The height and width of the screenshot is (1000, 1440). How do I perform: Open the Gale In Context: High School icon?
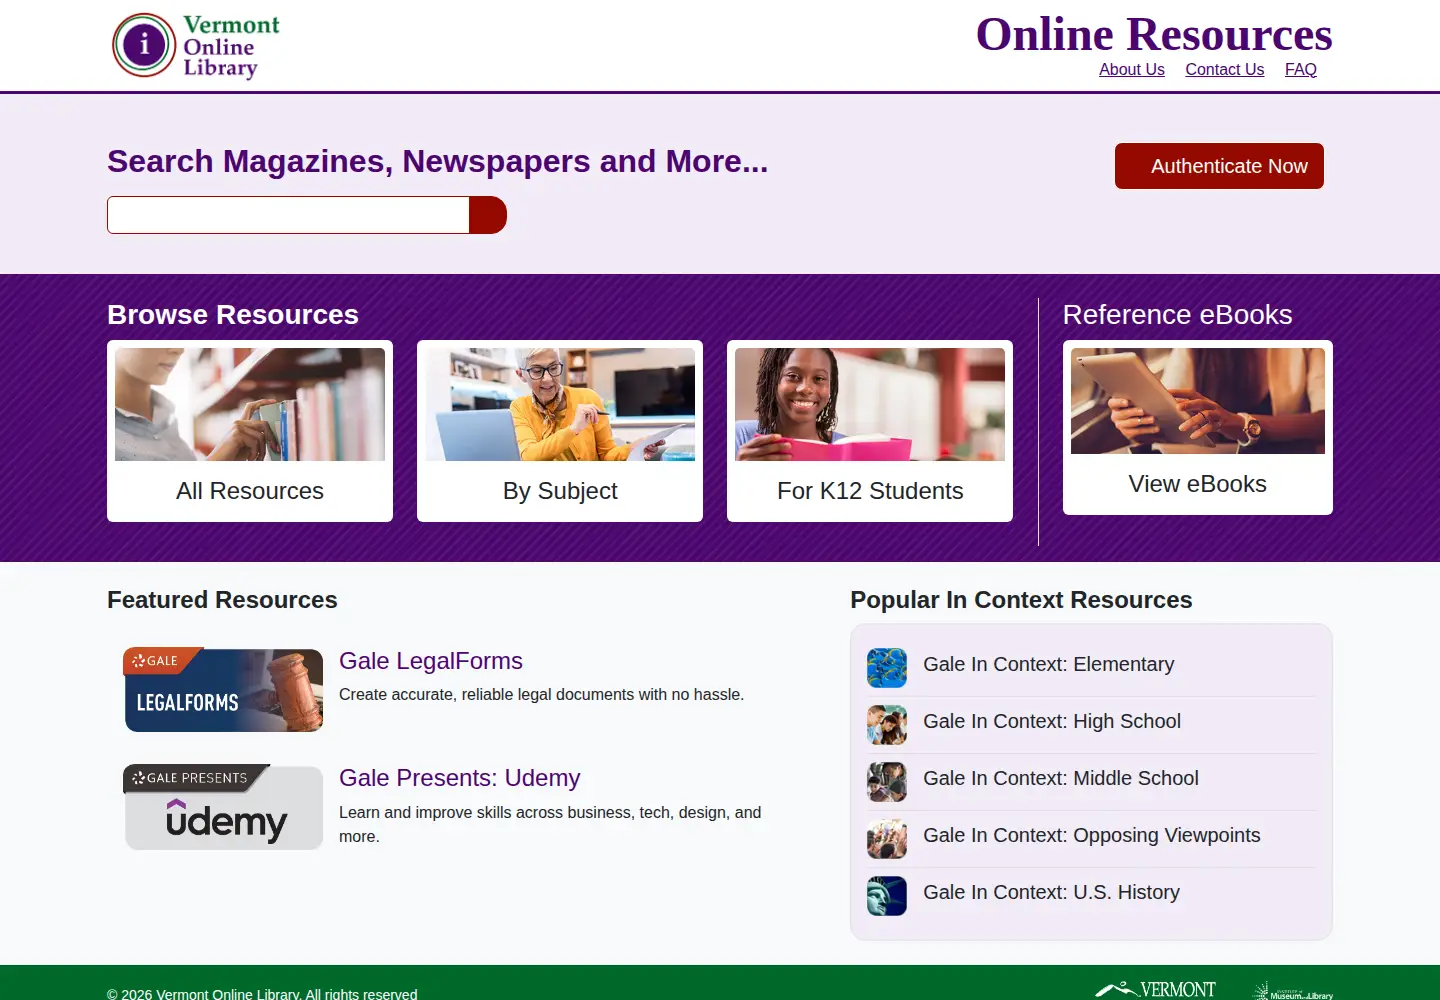(887, 725)
